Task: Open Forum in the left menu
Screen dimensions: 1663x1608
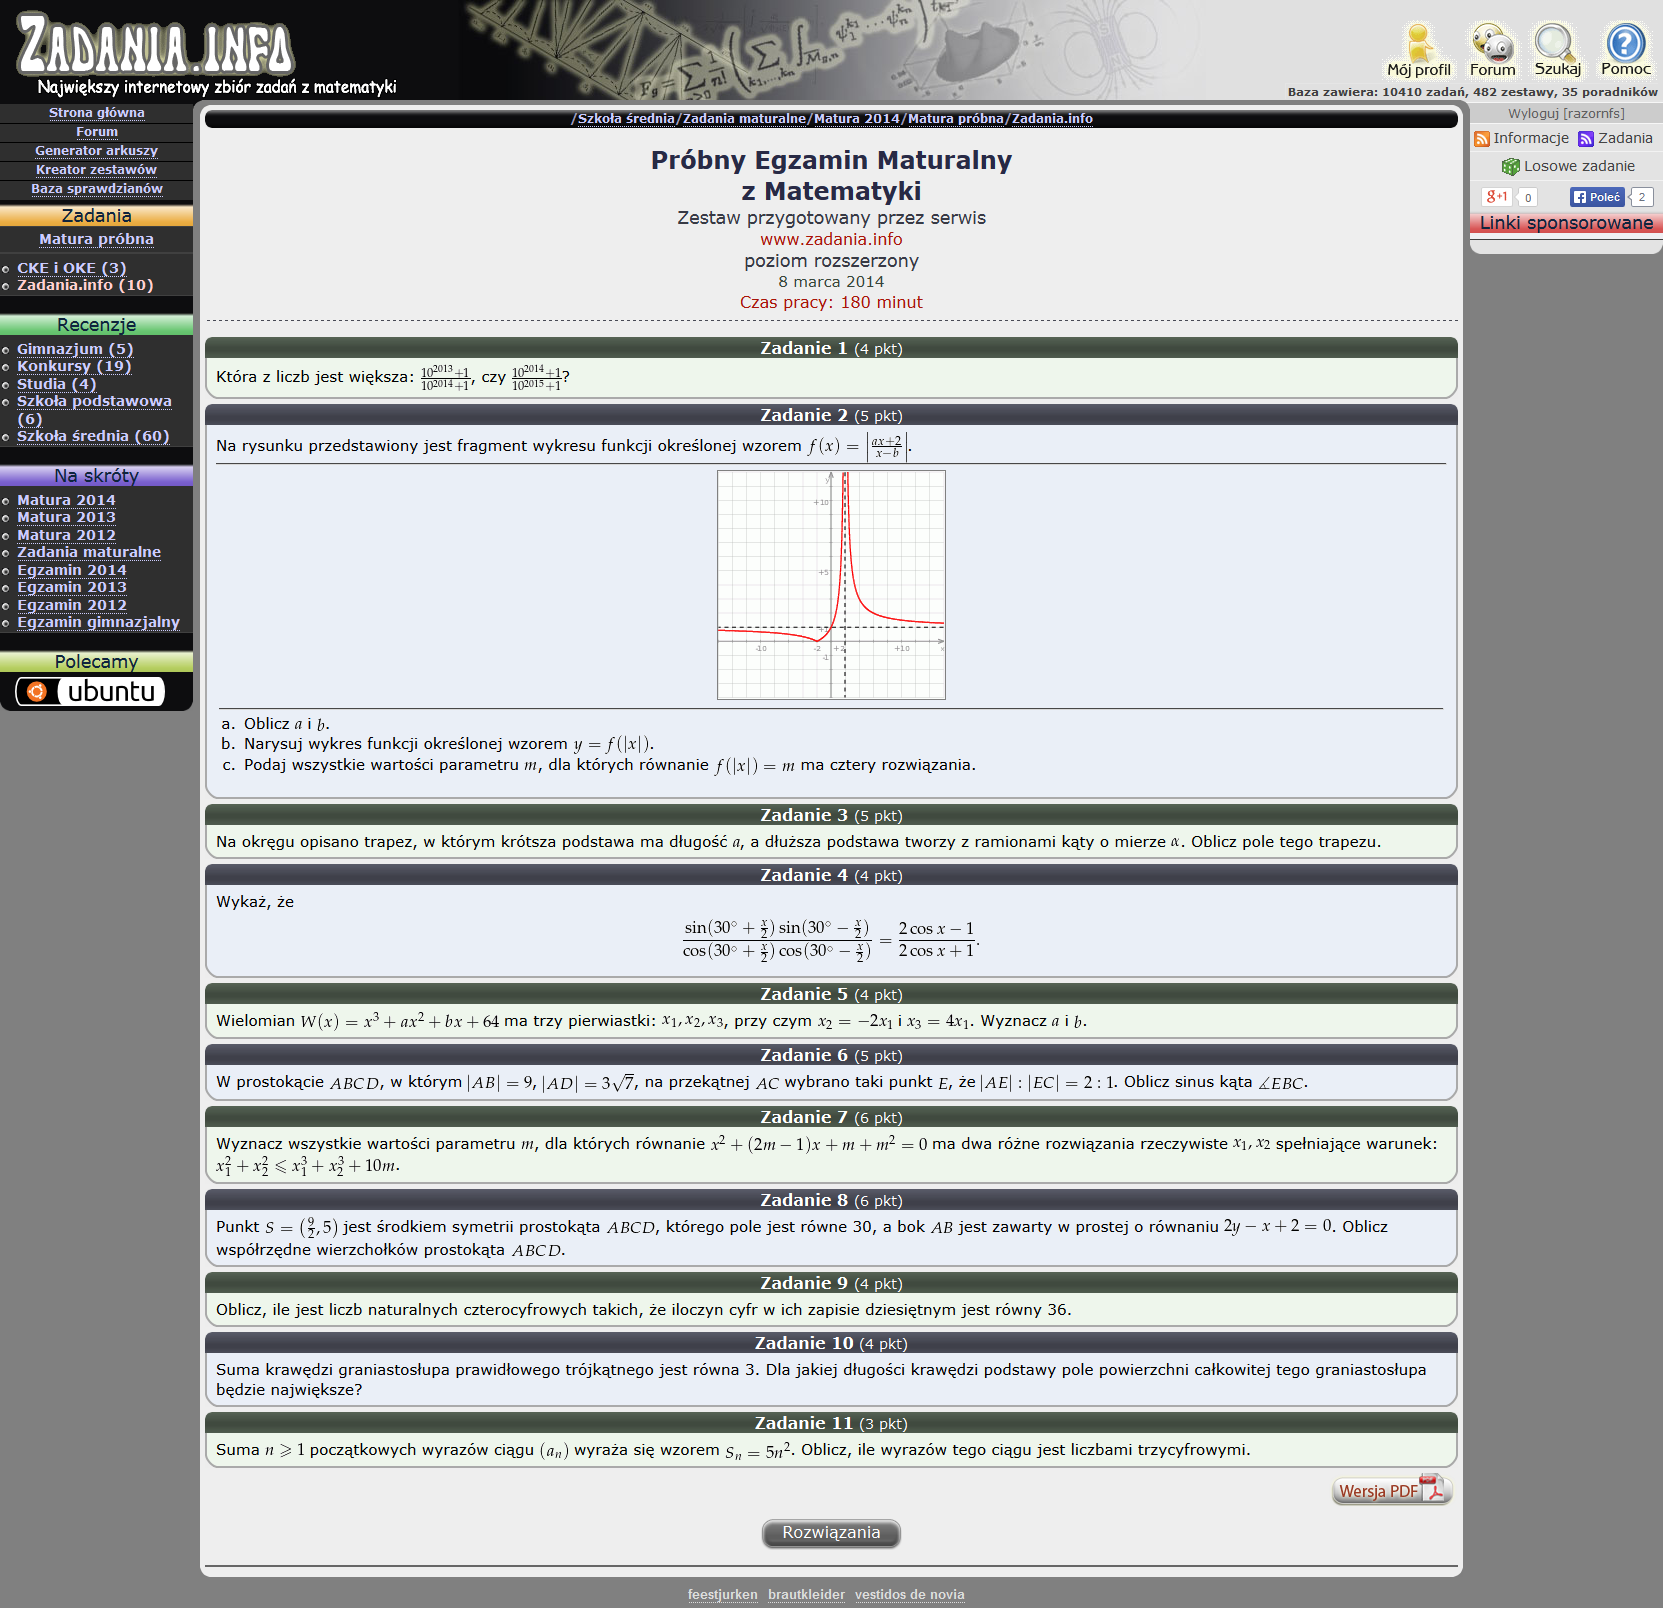Action: [x=97, y=132]
